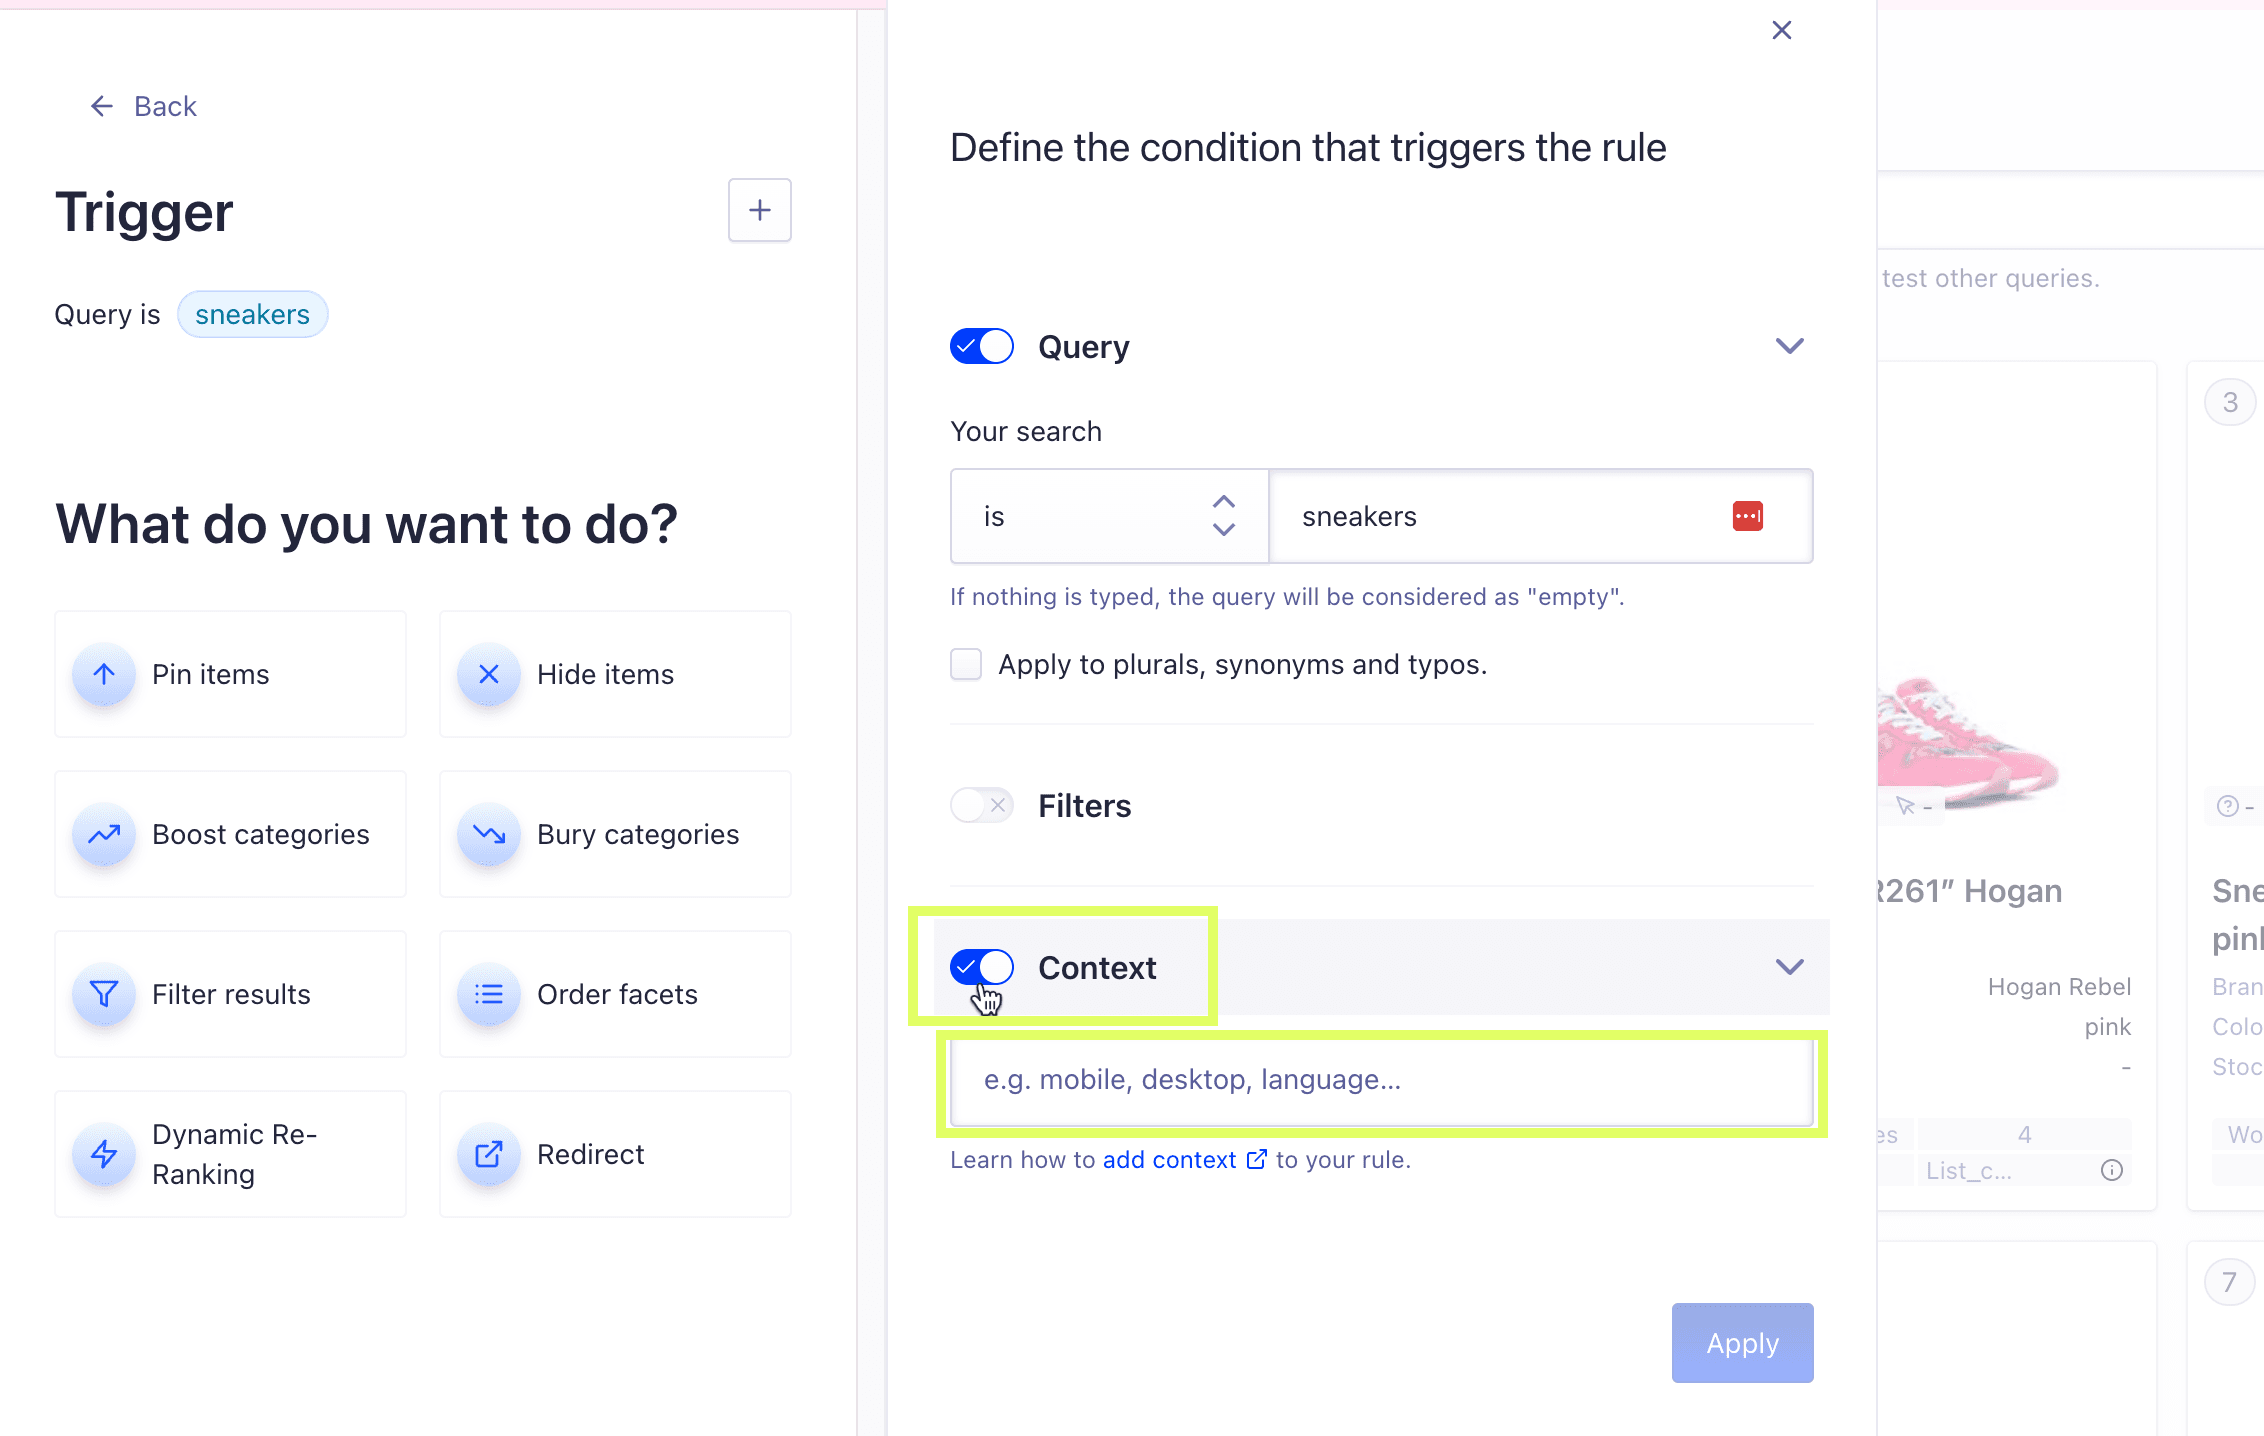Click the Hide items X icon
This screenshot has height=1436, width=2264.
point(489,675)
